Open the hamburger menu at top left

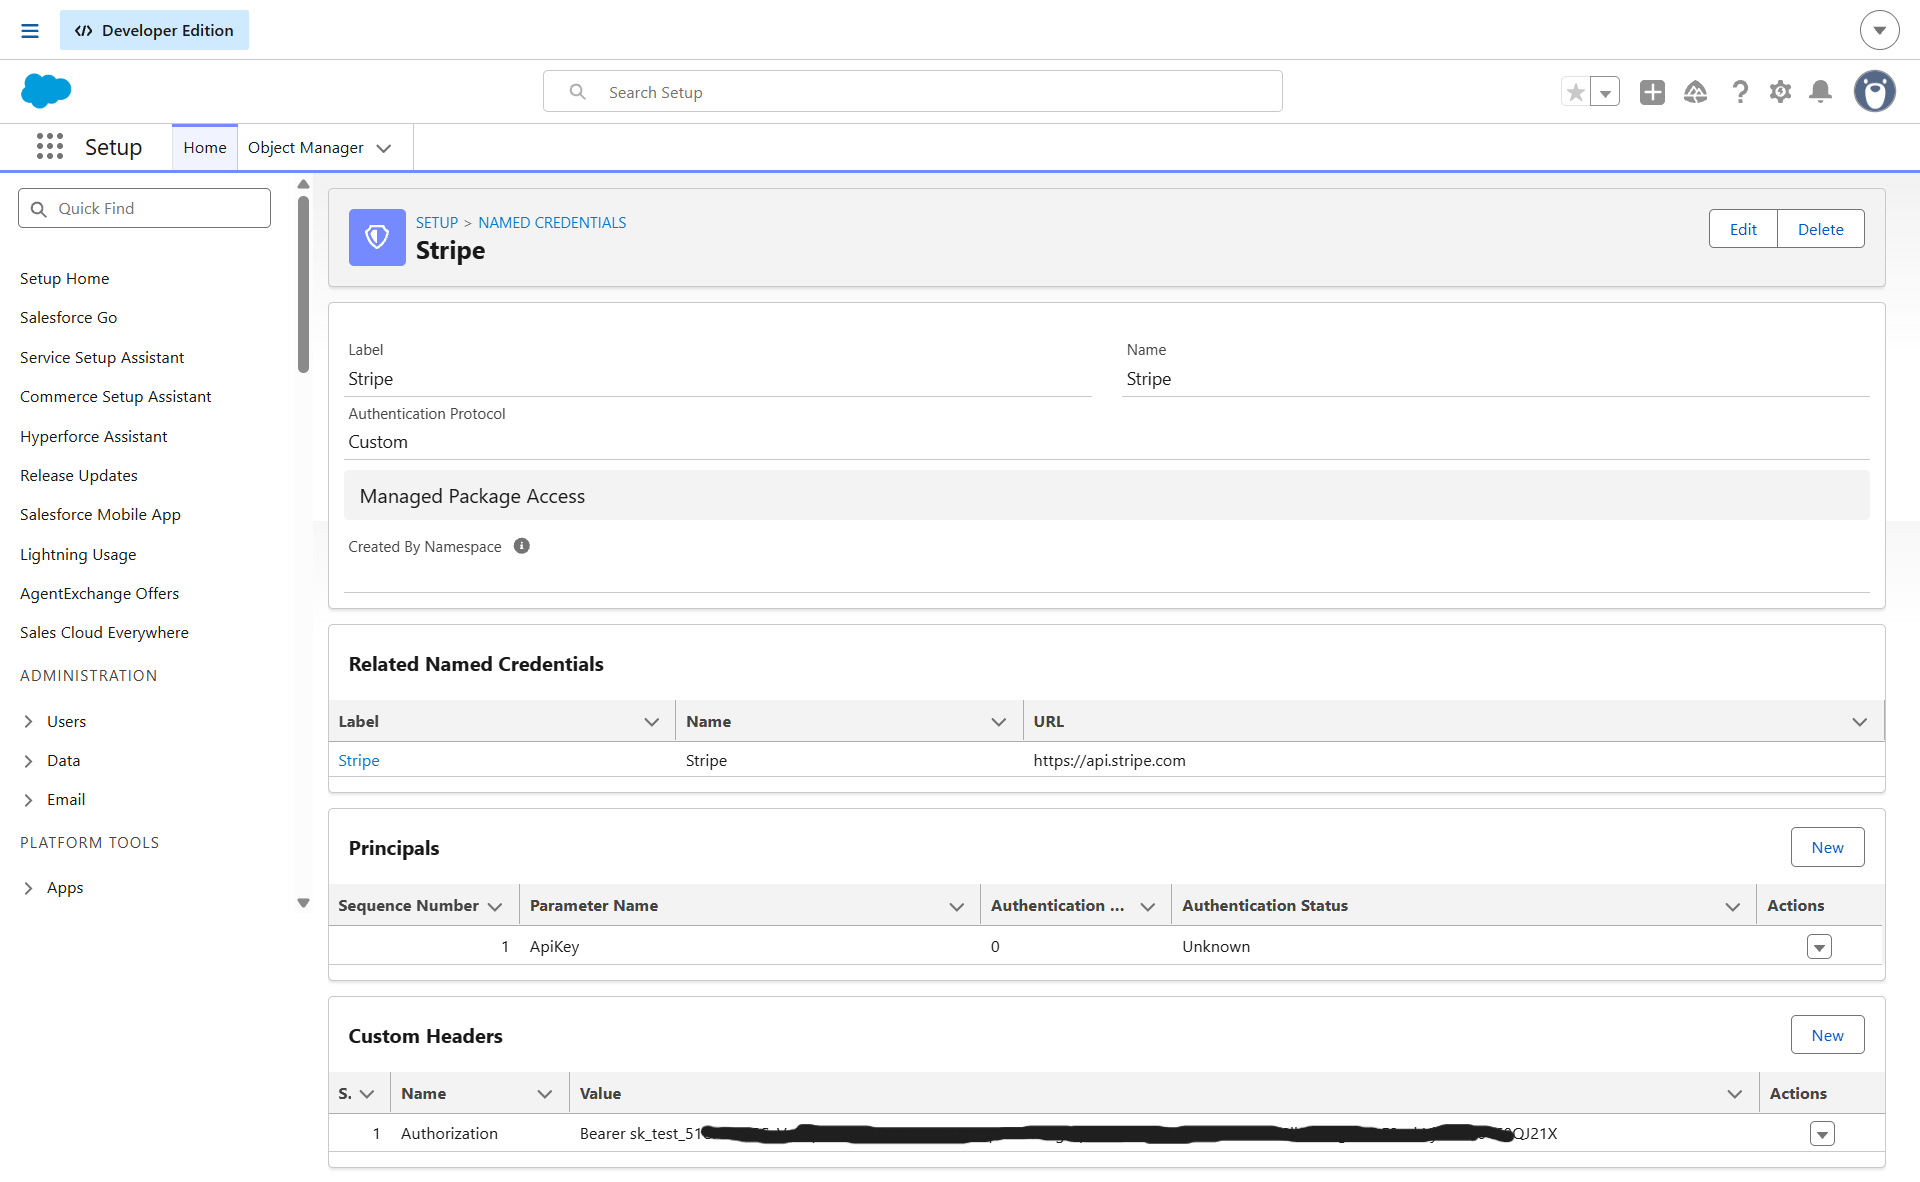point(30,30)
